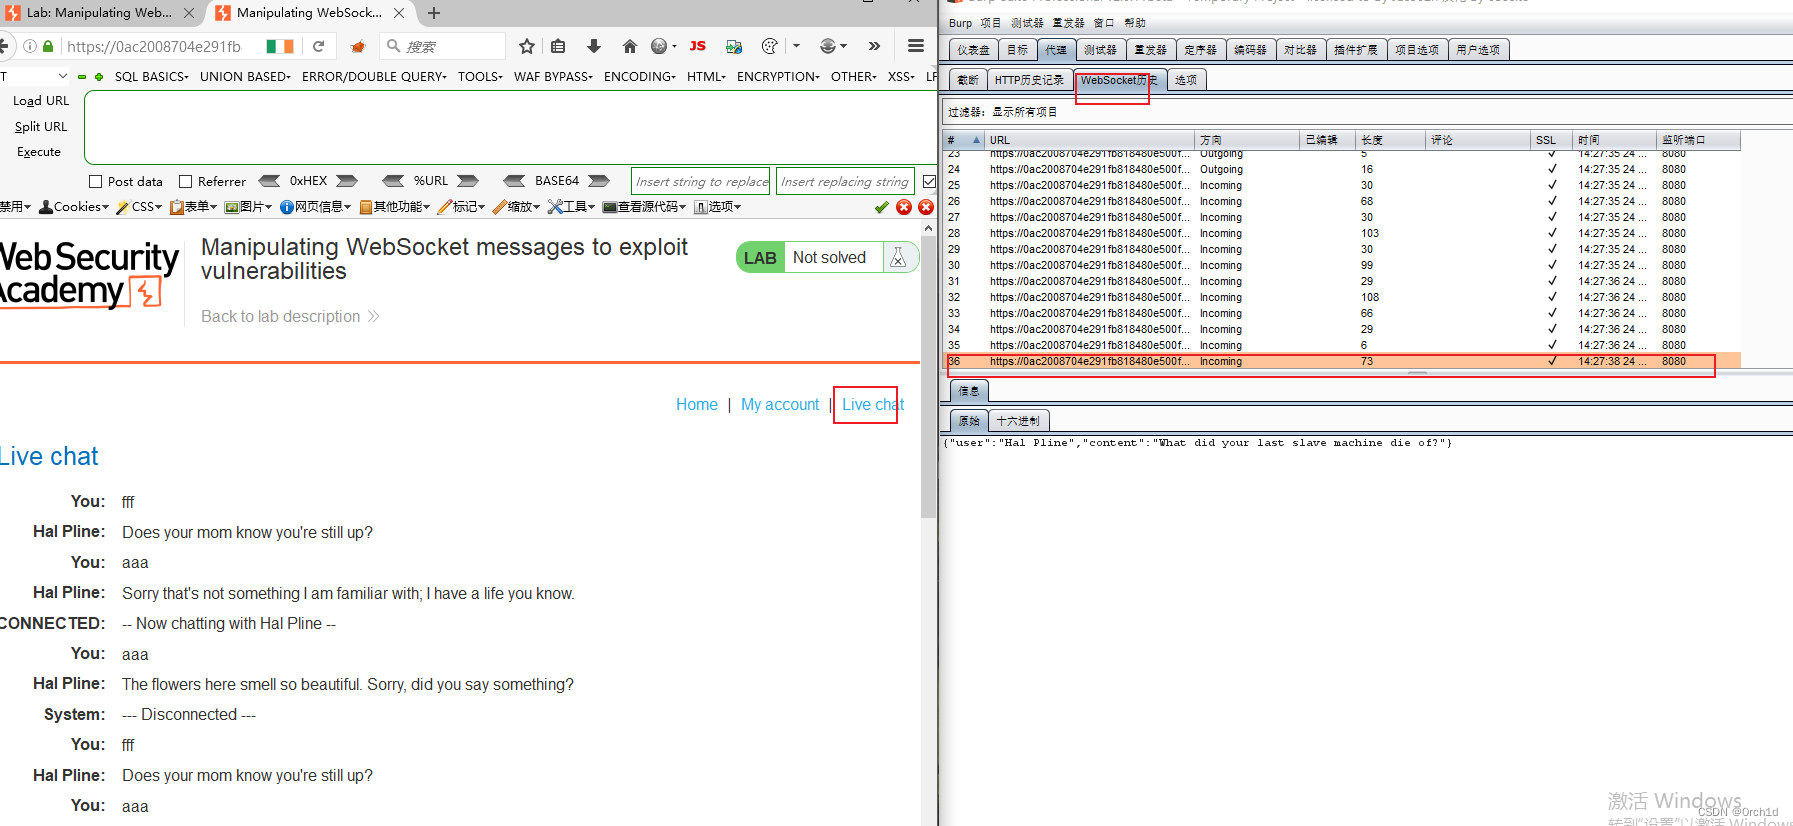The image size is (1793, 826).
Task: Click the green checkmark icon in the developer toolbar
Action: pos(881,207)
